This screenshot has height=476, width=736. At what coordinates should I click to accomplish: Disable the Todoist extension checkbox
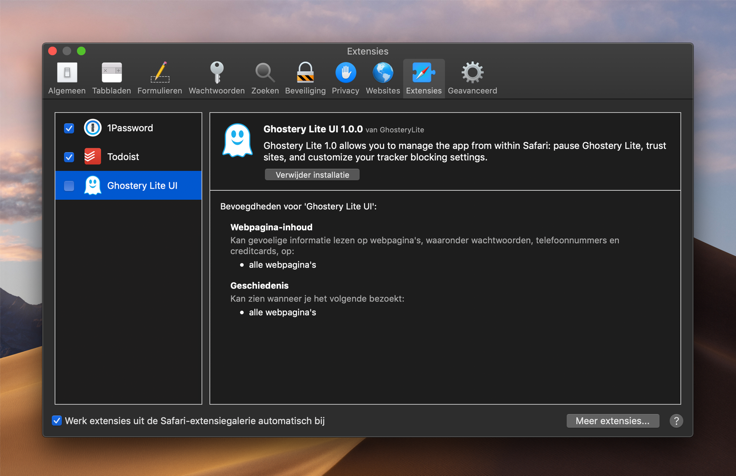click(x=69, y=157)
